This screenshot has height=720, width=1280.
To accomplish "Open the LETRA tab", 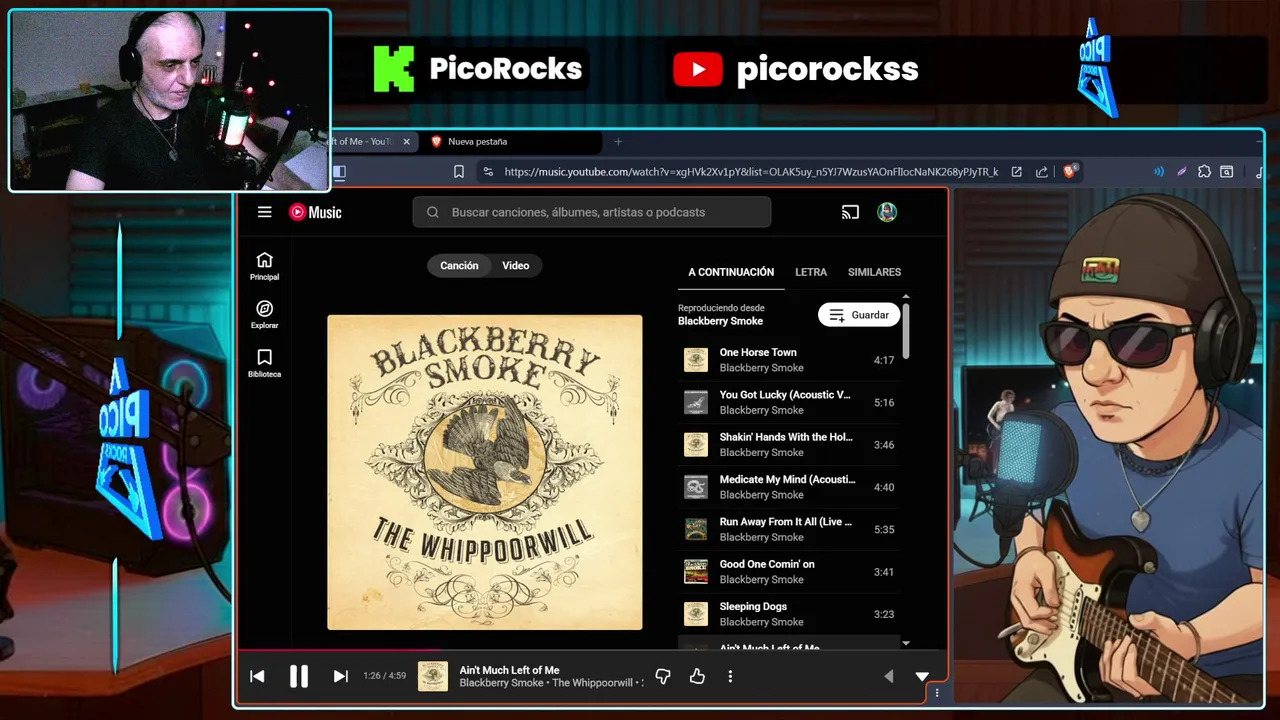I will click(x=811, y=272).
